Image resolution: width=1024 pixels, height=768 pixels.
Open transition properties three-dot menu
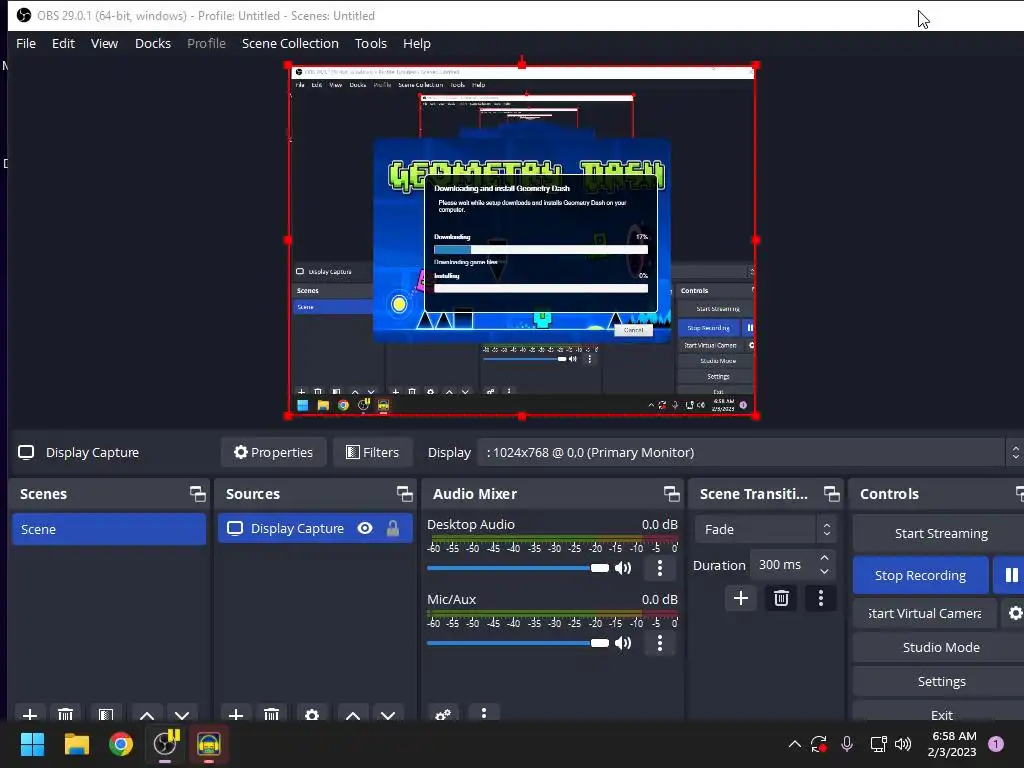[x=821, y=598]
